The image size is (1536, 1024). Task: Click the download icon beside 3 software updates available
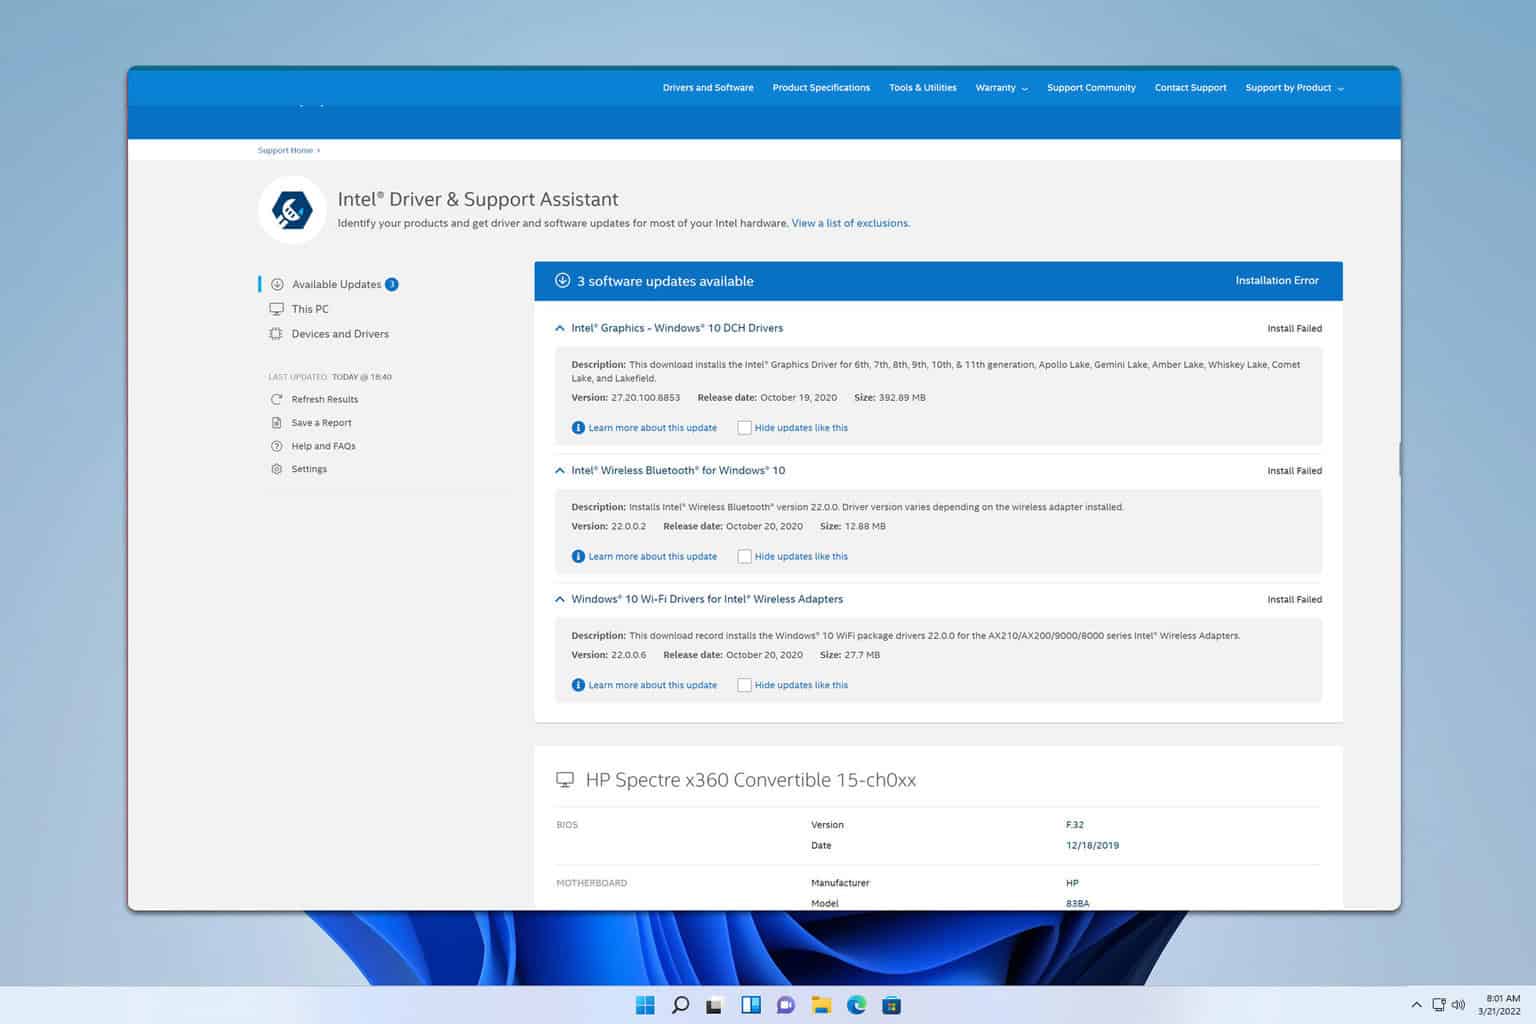563,280
